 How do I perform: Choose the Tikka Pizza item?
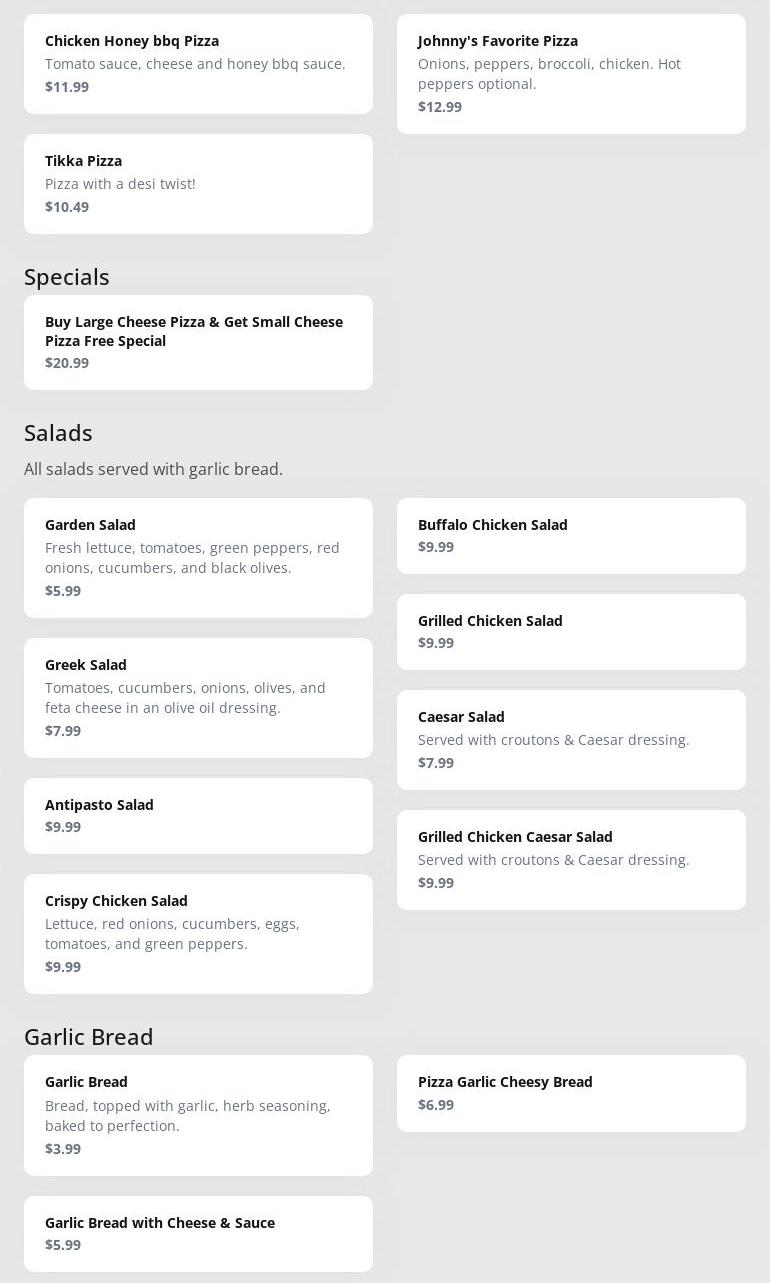[x=198, y=184]
